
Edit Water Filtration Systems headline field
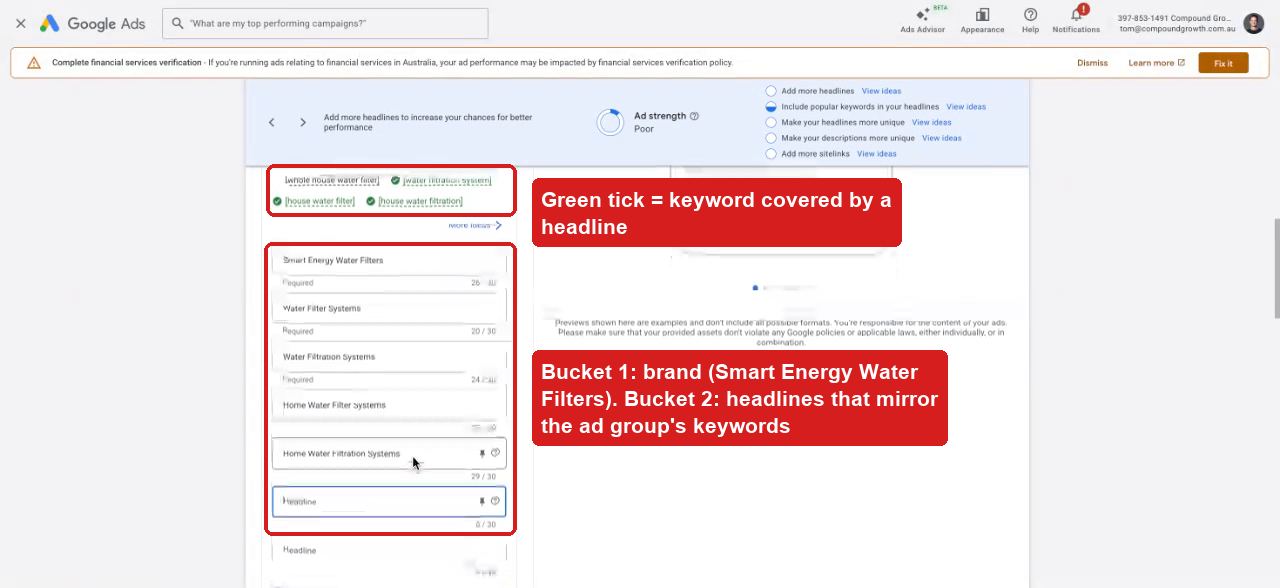click(389, 357)
